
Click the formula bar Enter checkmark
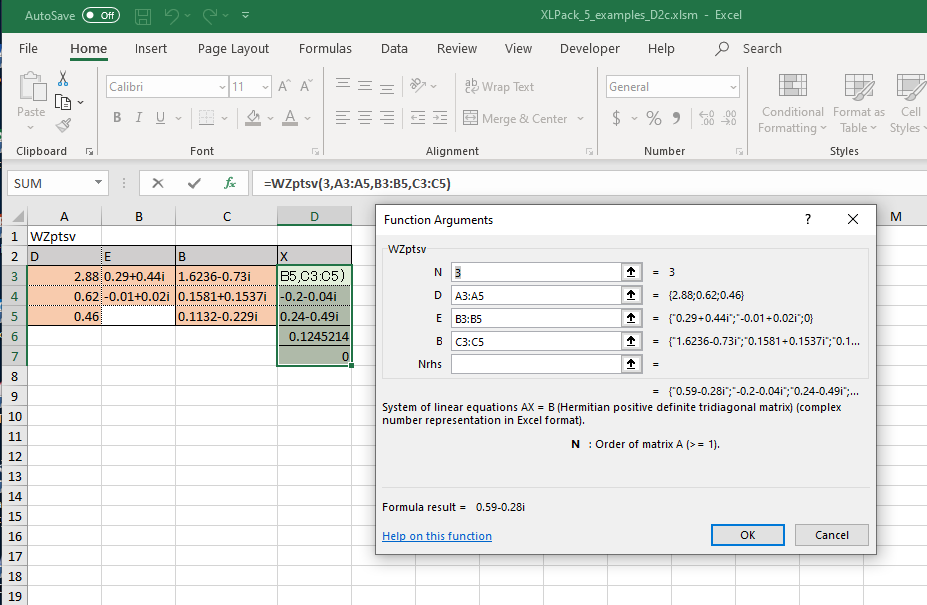[x=194, y=183]
